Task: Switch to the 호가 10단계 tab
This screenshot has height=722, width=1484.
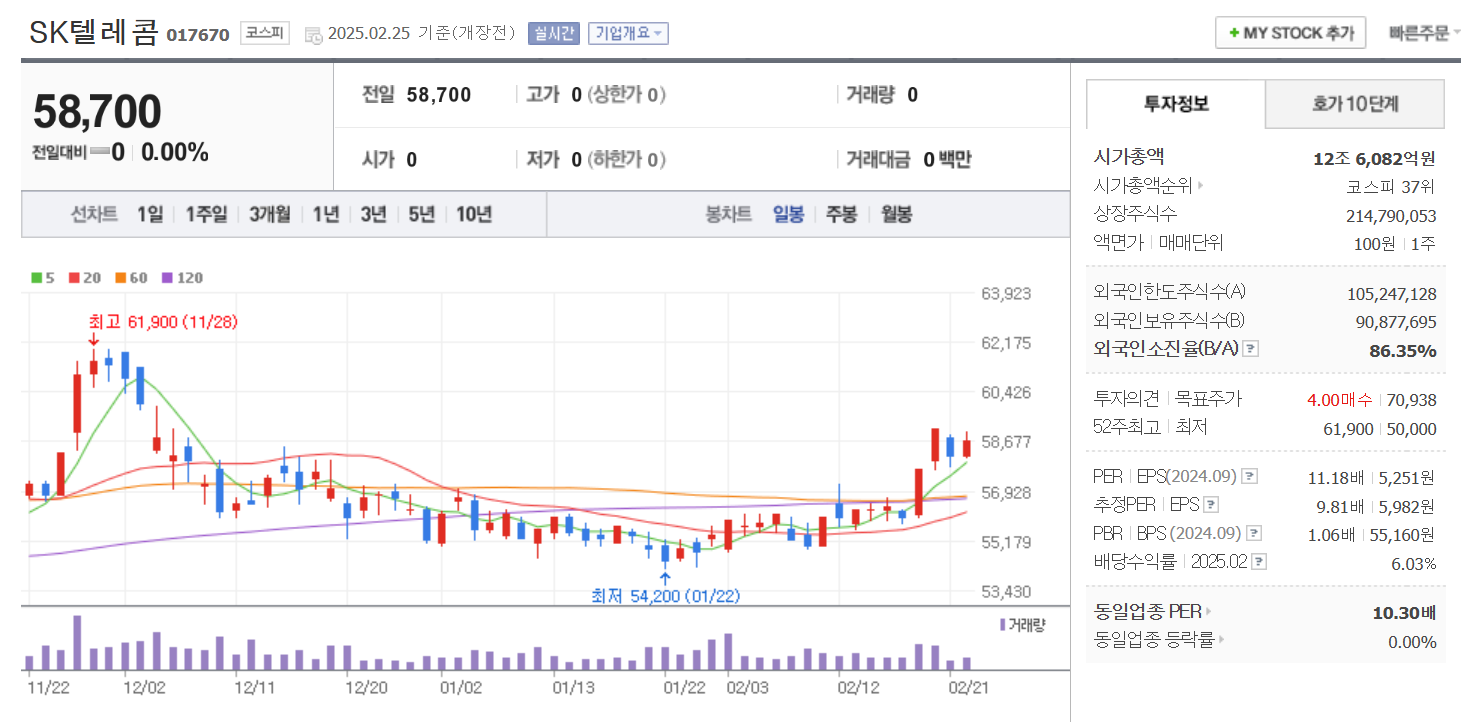Action: (x=1355, y=104)
